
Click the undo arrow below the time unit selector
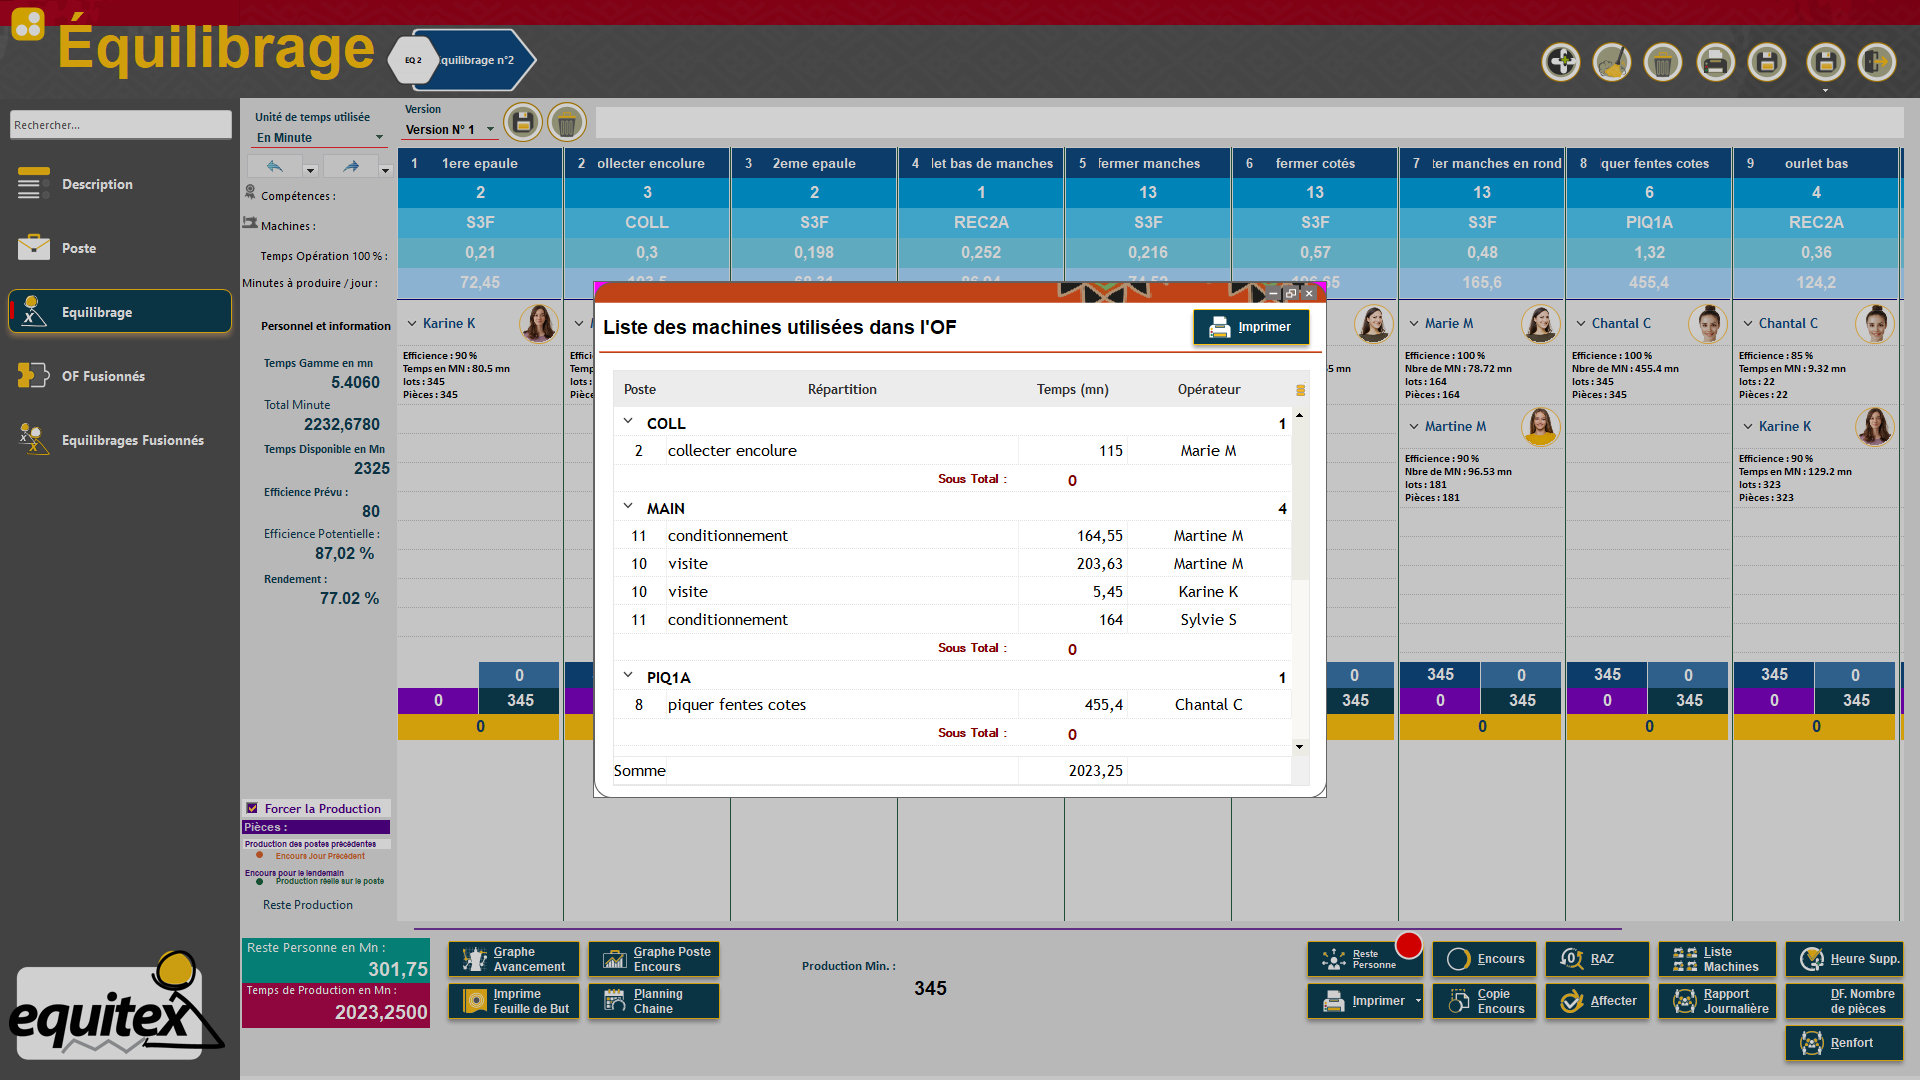pyautogui.click(x=274, y=166)
